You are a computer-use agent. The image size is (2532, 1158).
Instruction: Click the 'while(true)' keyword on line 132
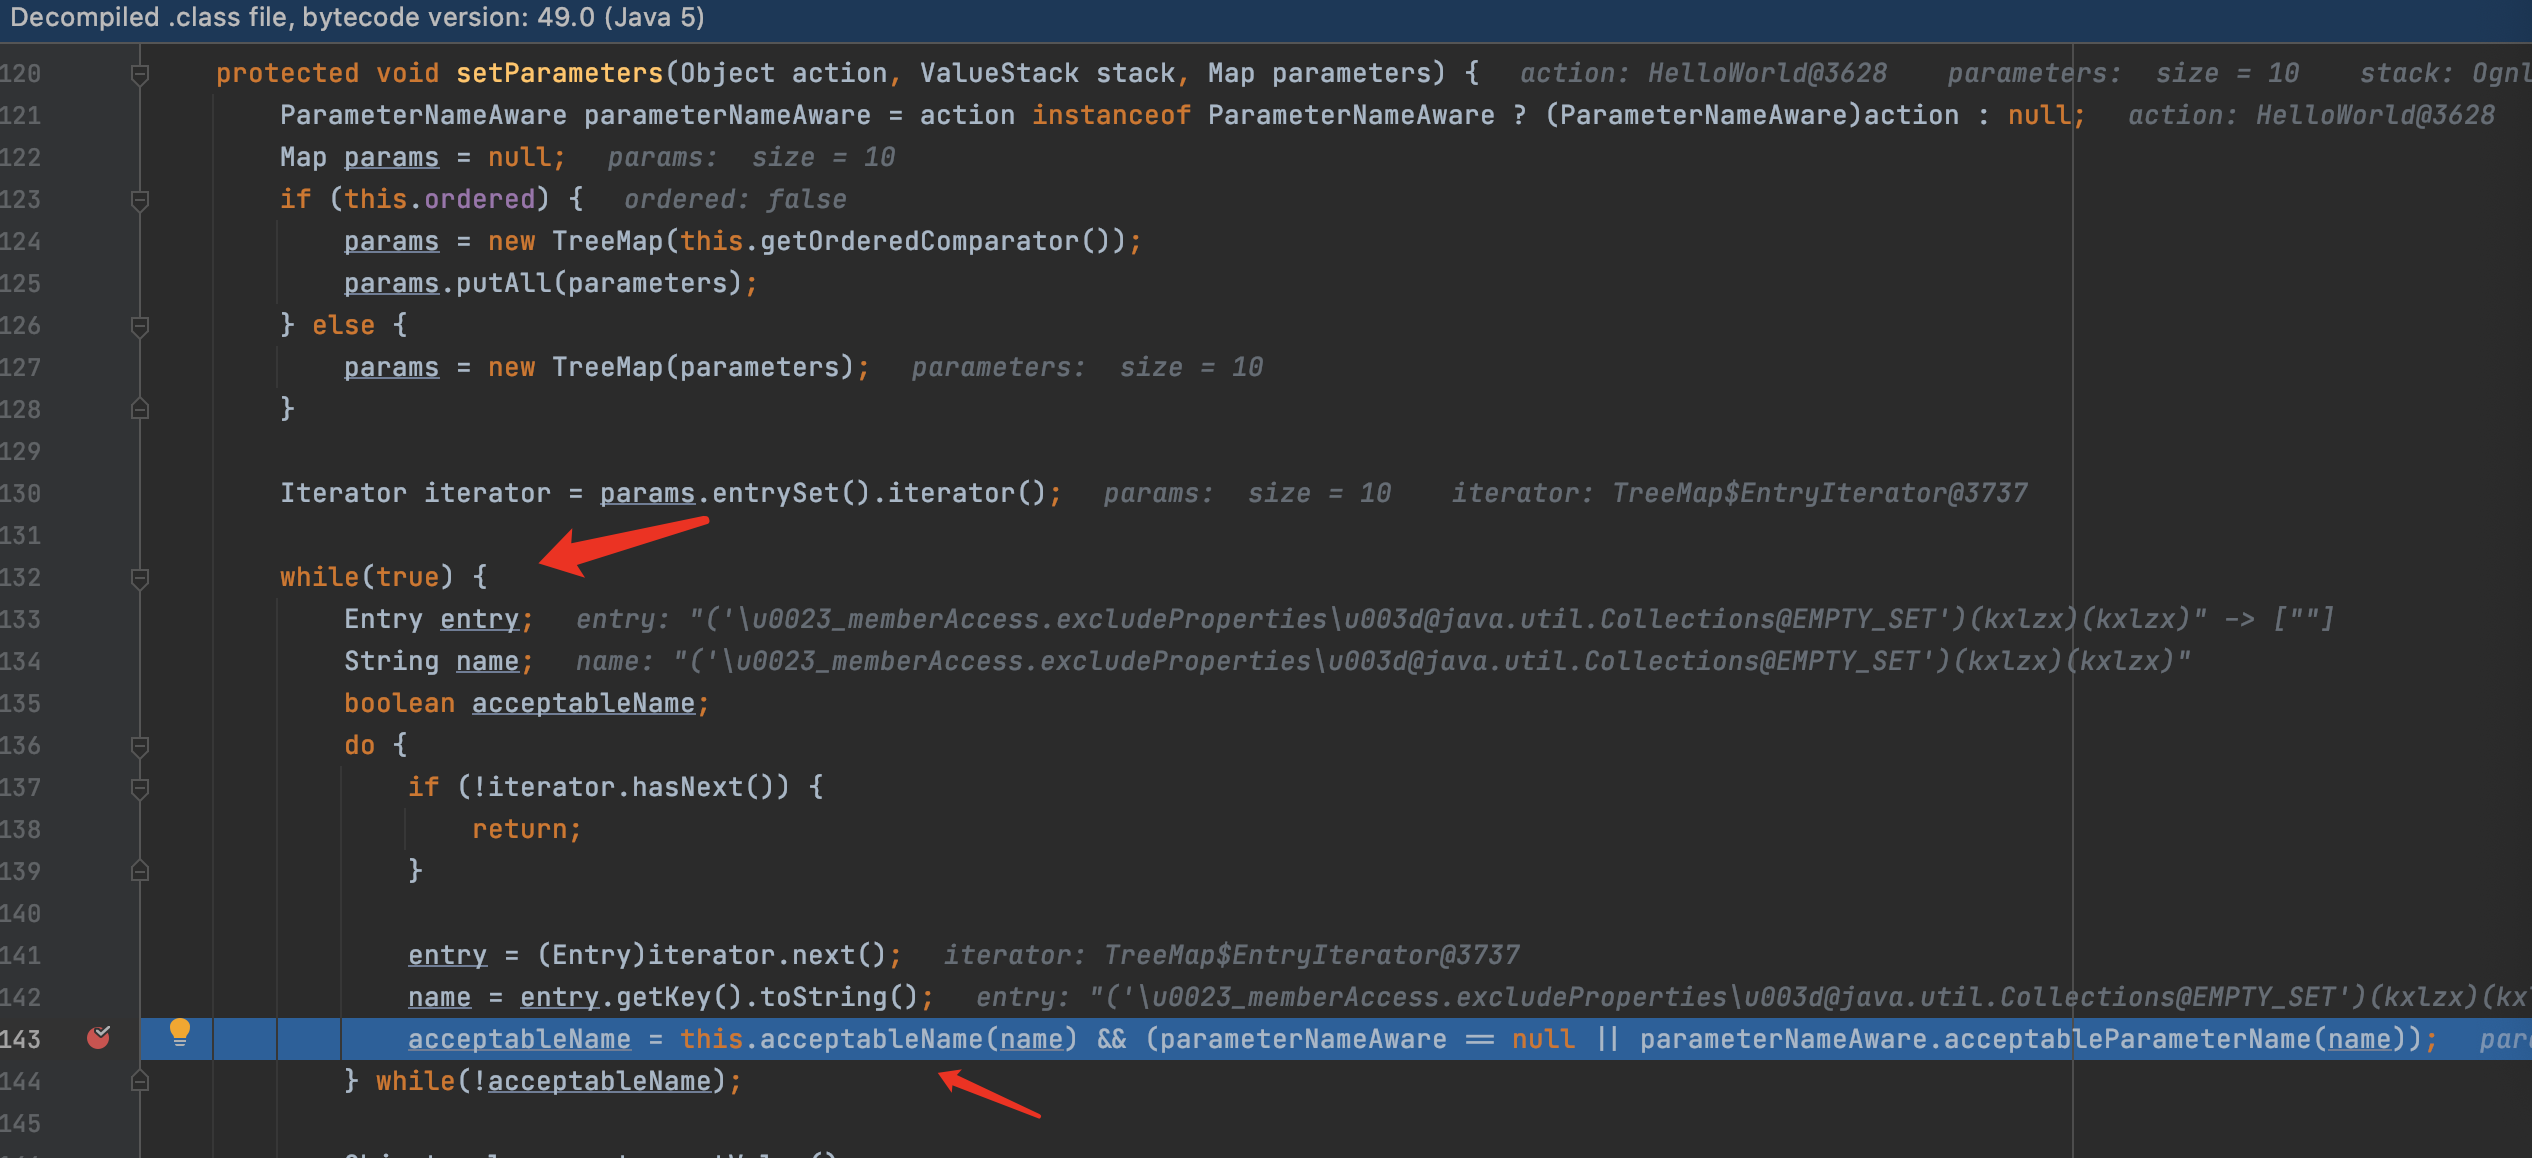(x=366, y=577)
